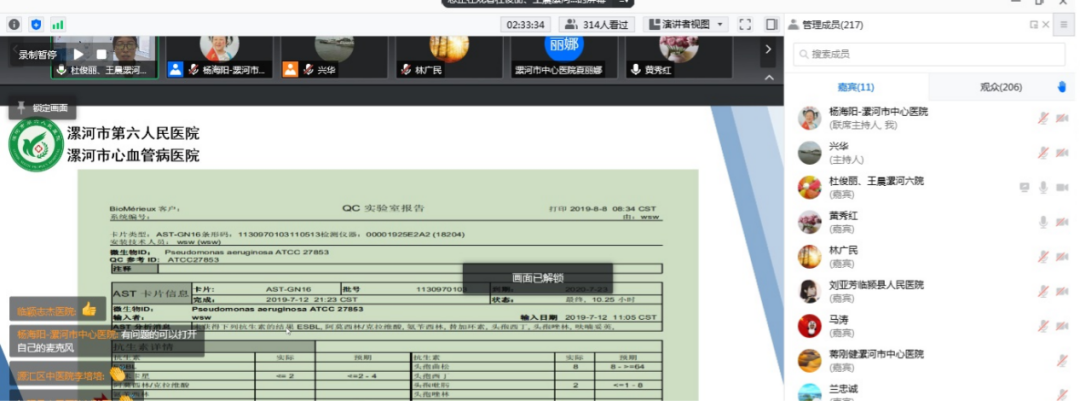Toggle camera for 黄秀红 in member list
Viewport: 1080px width, 401px height.
click(x=1061, y=221)
